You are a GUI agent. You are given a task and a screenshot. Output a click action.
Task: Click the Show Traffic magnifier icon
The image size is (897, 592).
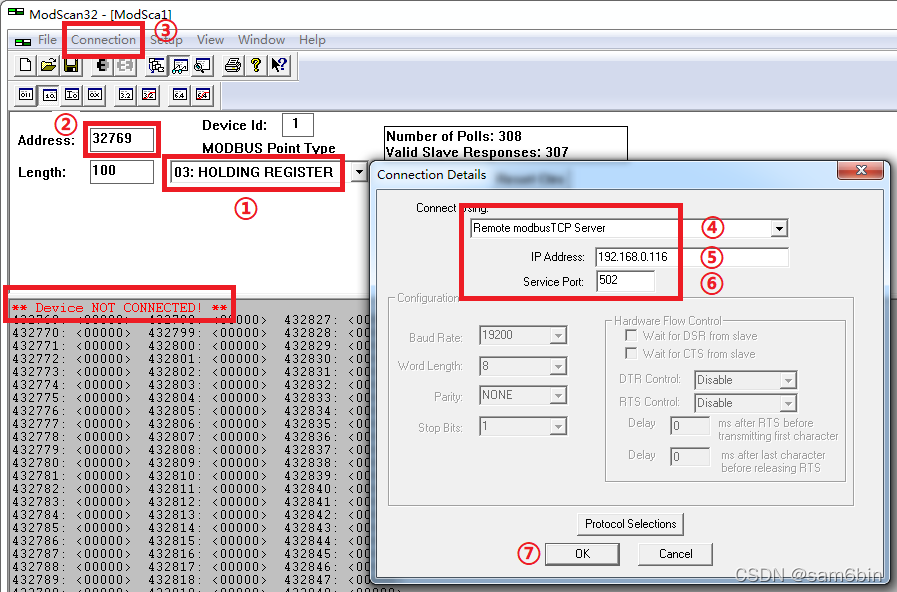coord(203,65)
